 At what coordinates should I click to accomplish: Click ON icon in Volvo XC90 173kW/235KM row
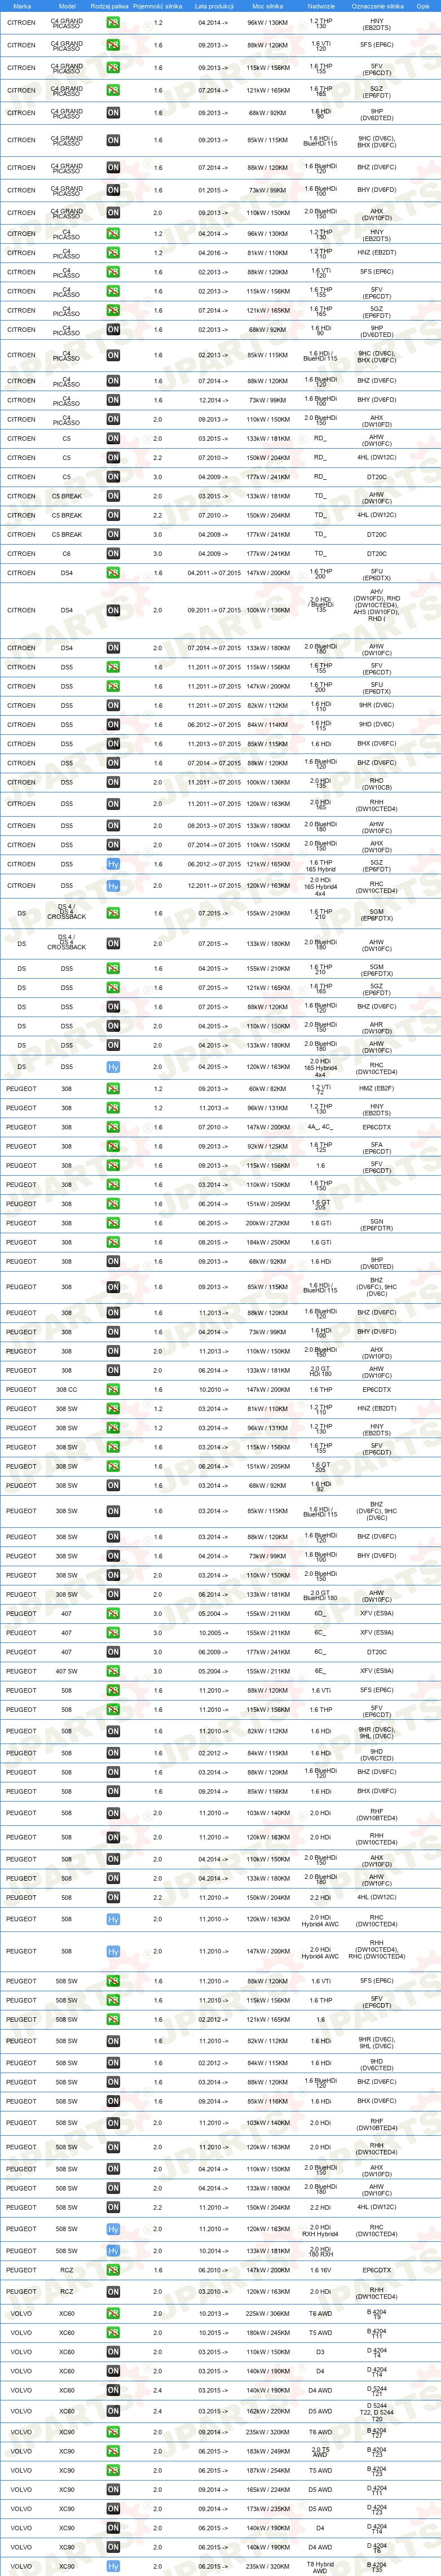(113, 2509)
